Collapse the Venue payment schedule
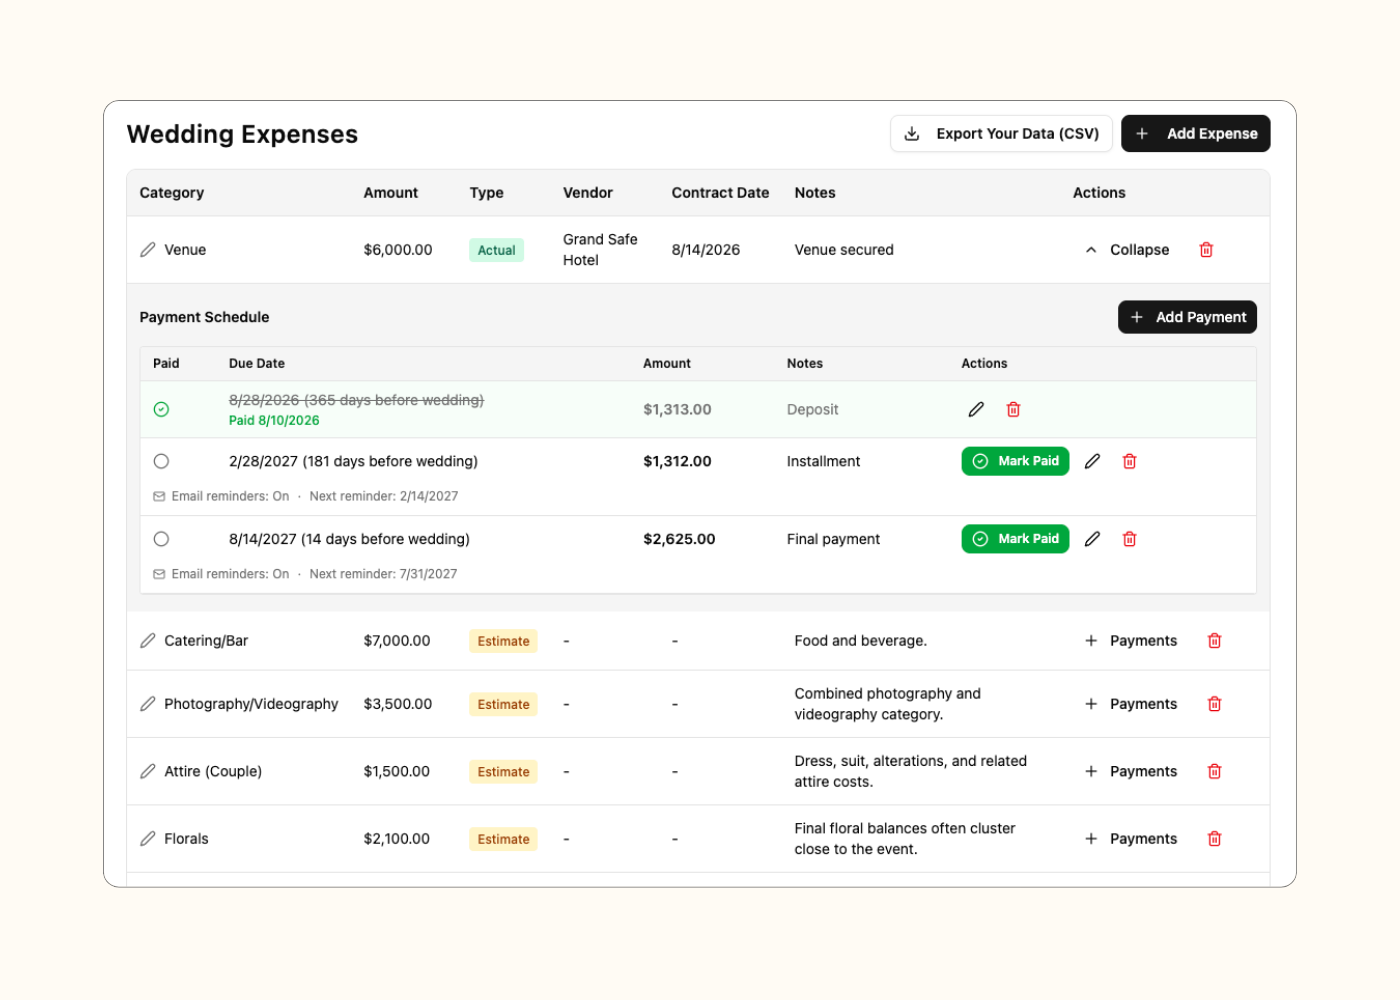Image resolution: width=1400 pixels, height=1000 pixels. 1127,250
